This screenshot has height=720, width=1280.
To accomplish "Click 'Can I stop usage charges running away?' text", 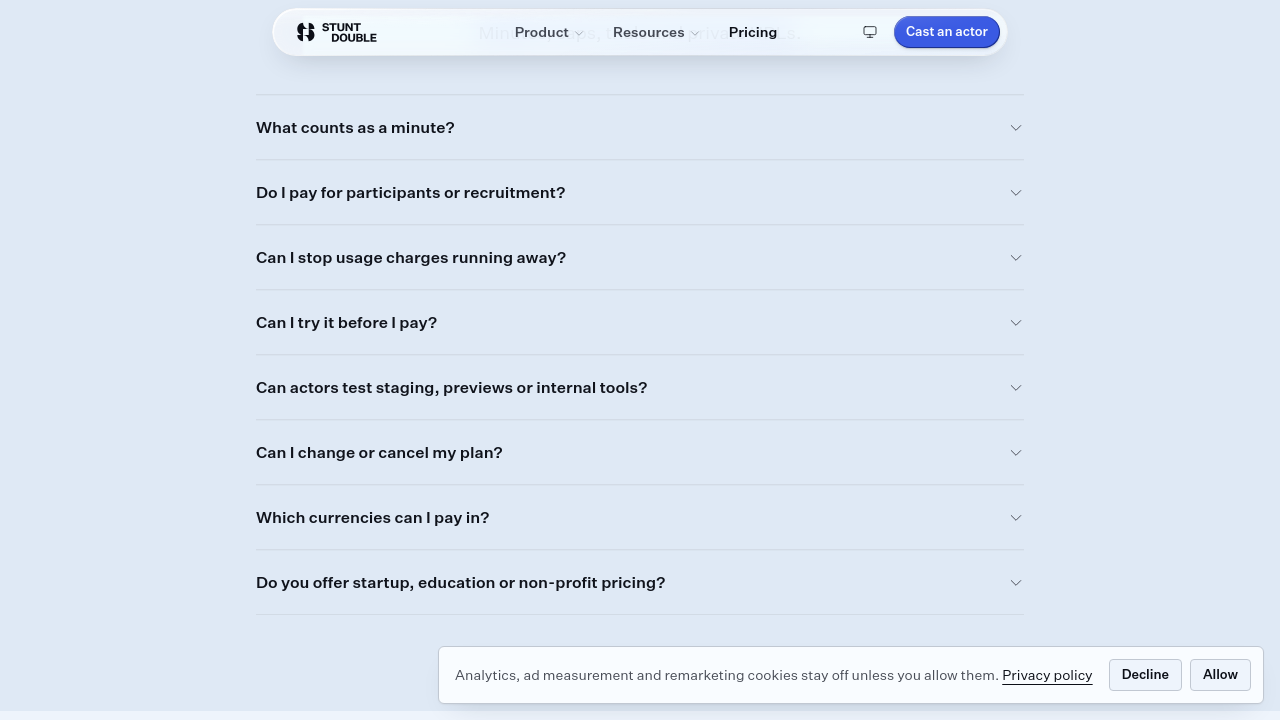I will tap(411, 258).
